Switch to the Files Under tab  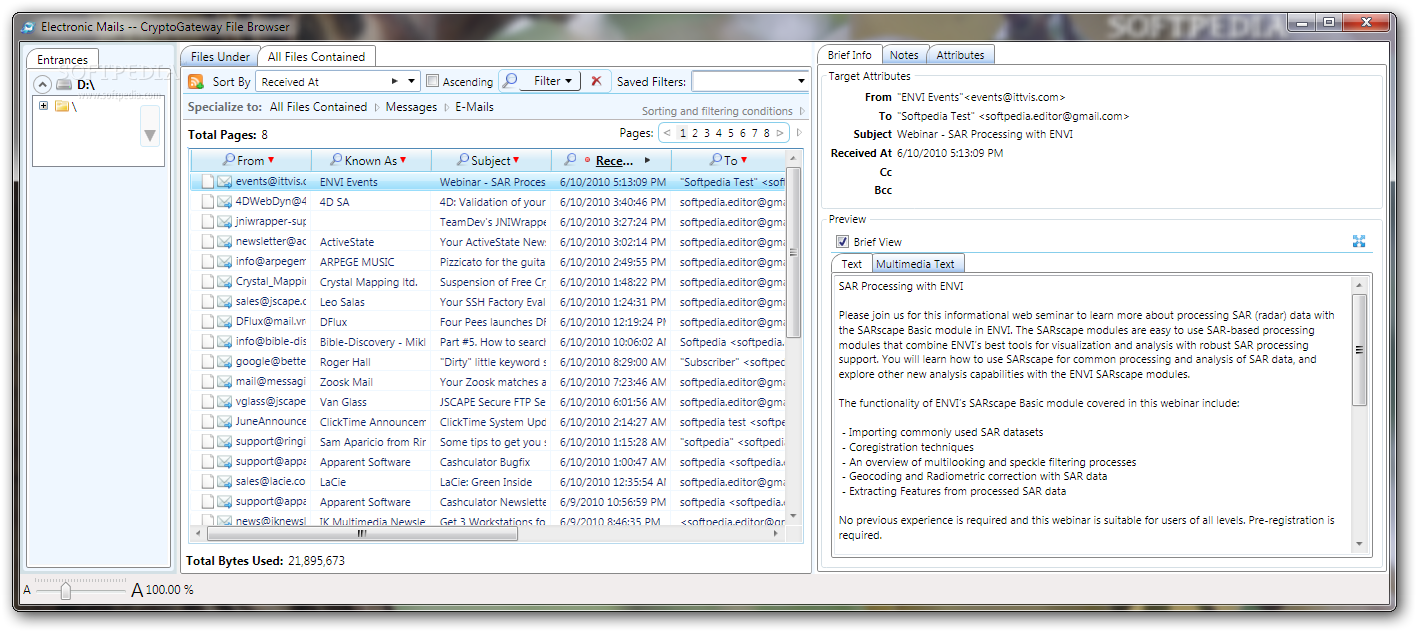[220, 57]
